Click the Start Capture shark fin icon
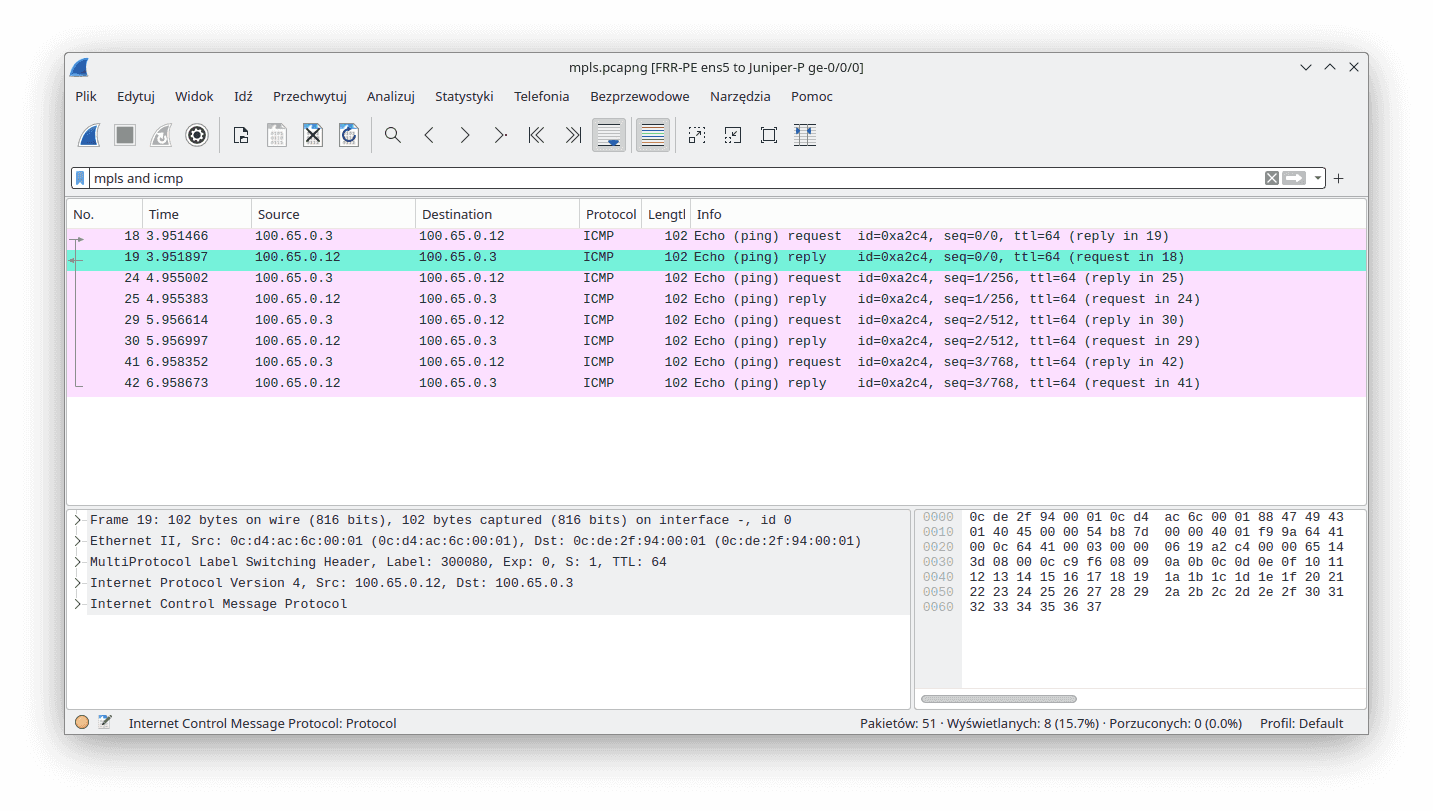The width and height of the screenshot is (1433, 811). tap(88, 135)
